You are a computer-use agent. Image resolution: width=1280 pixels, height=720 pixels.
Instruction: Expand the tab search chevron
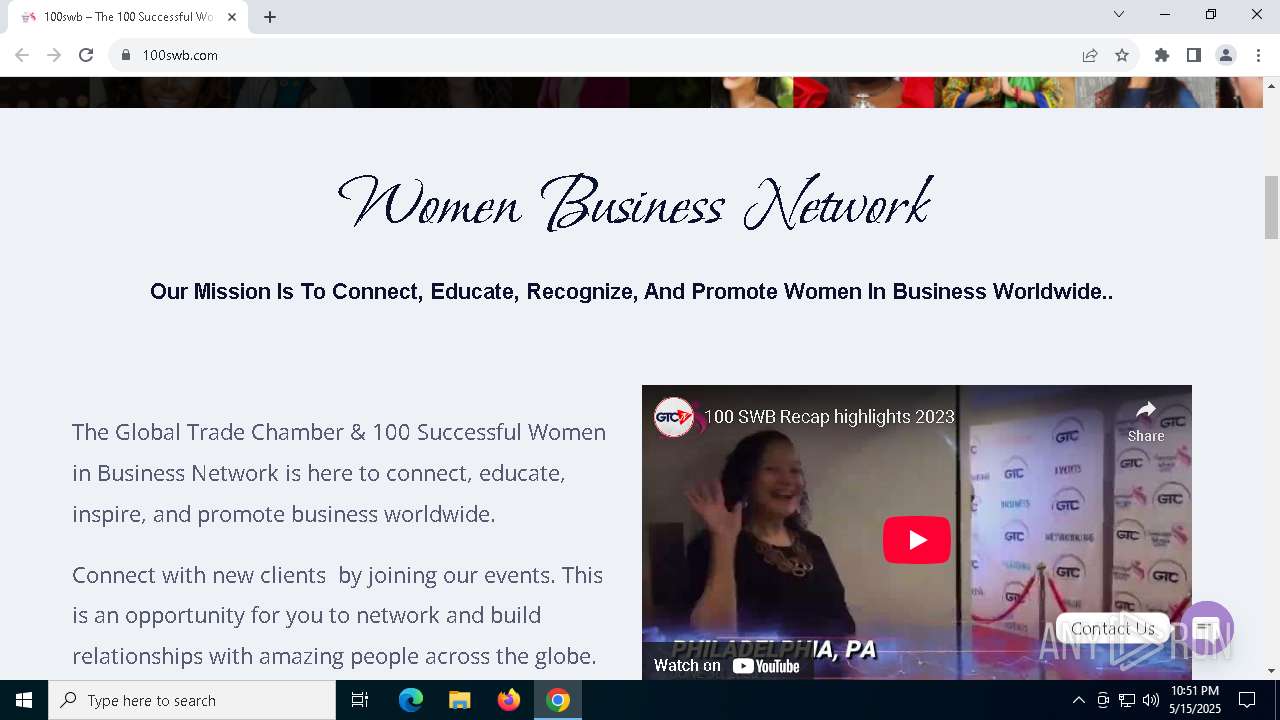[x=1119, y=14]
